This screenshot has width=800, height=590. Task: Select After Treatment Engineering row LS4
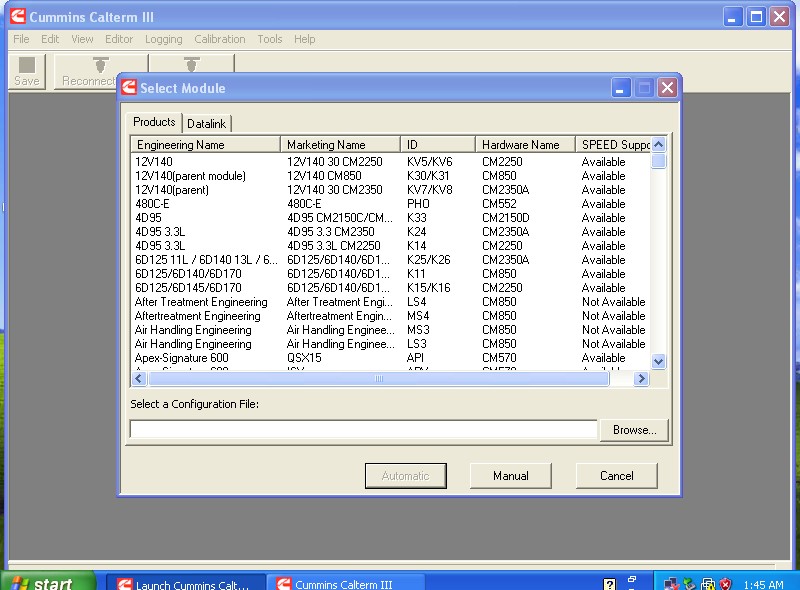[390, 302]
